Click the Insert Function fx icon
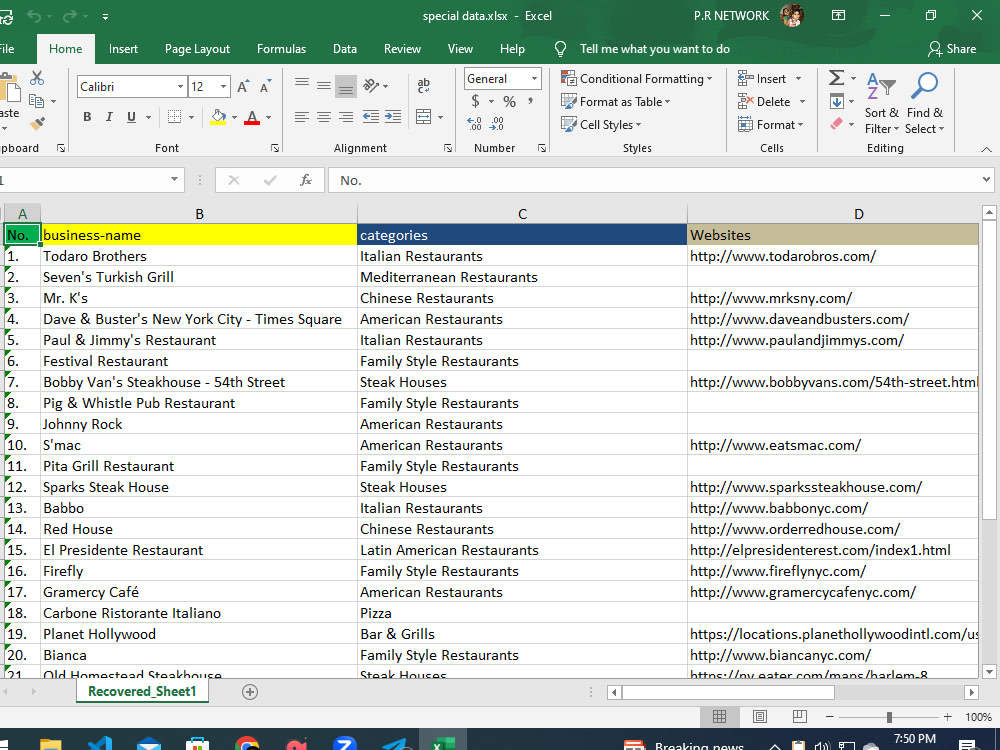The image size is (1000, 750). point(305,180)
